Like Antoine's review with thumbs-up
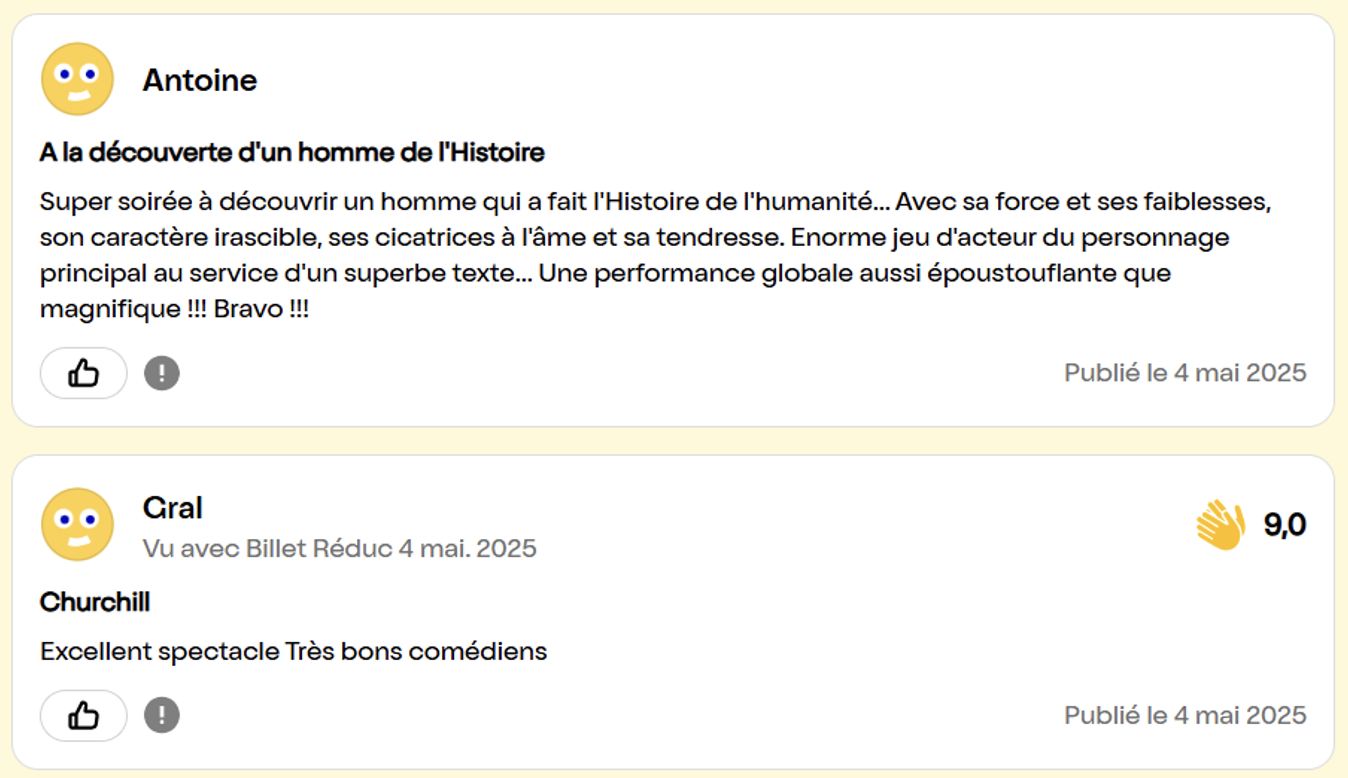The width and height of the screenshot is (1348, 778). coord(84,374)
